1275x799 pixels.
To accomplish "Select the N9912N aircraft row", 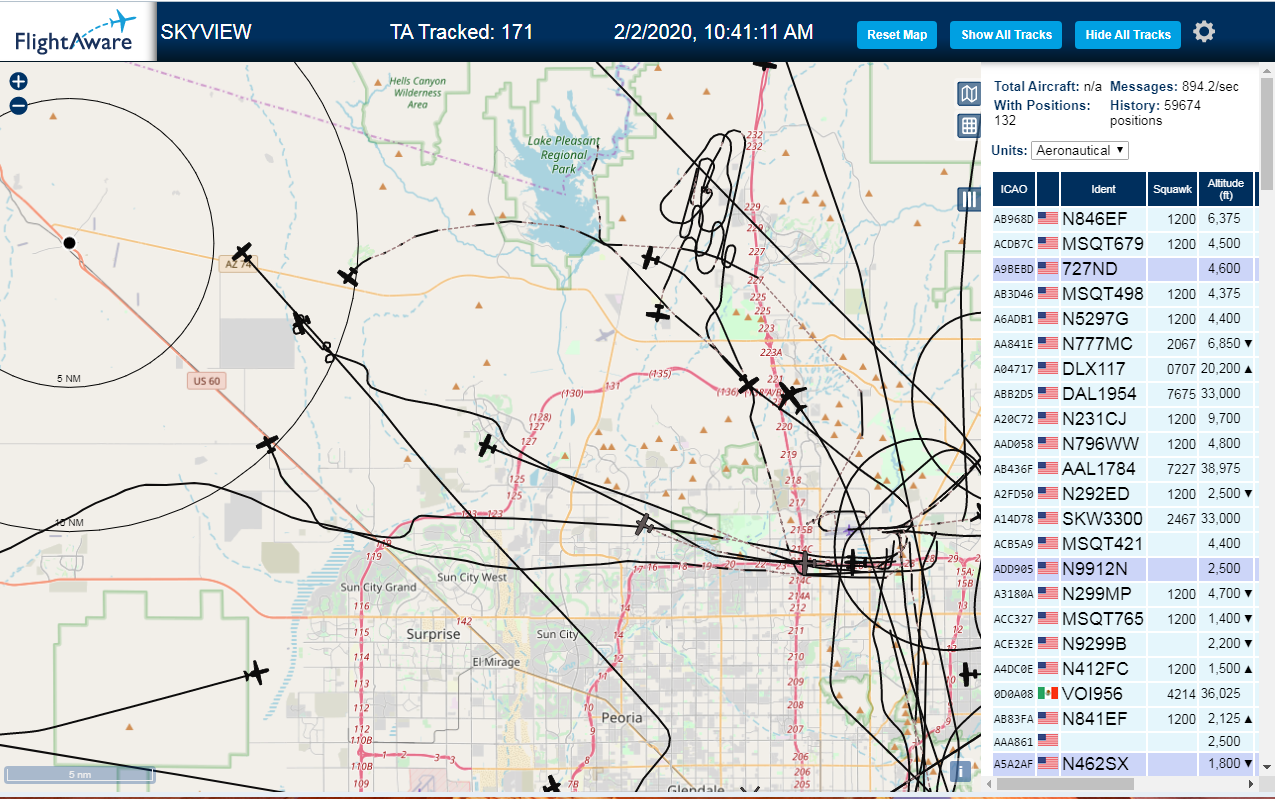I will click(x=1125, y=568).
